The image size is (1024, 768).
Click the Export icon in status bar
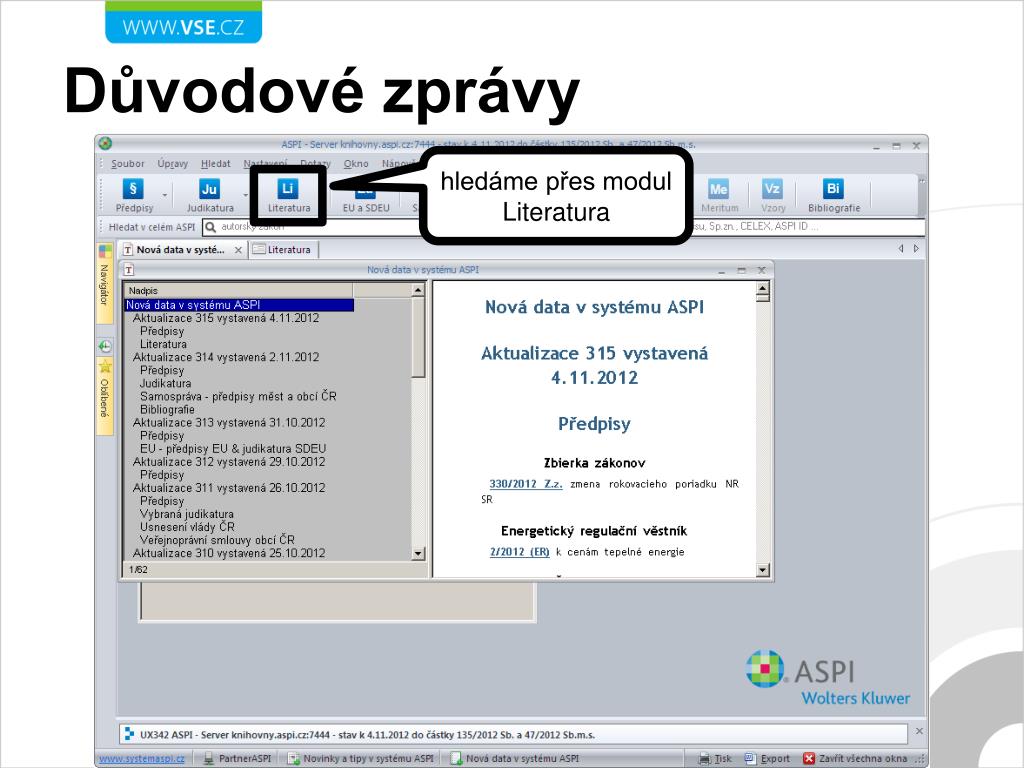[x=750, y=758]
